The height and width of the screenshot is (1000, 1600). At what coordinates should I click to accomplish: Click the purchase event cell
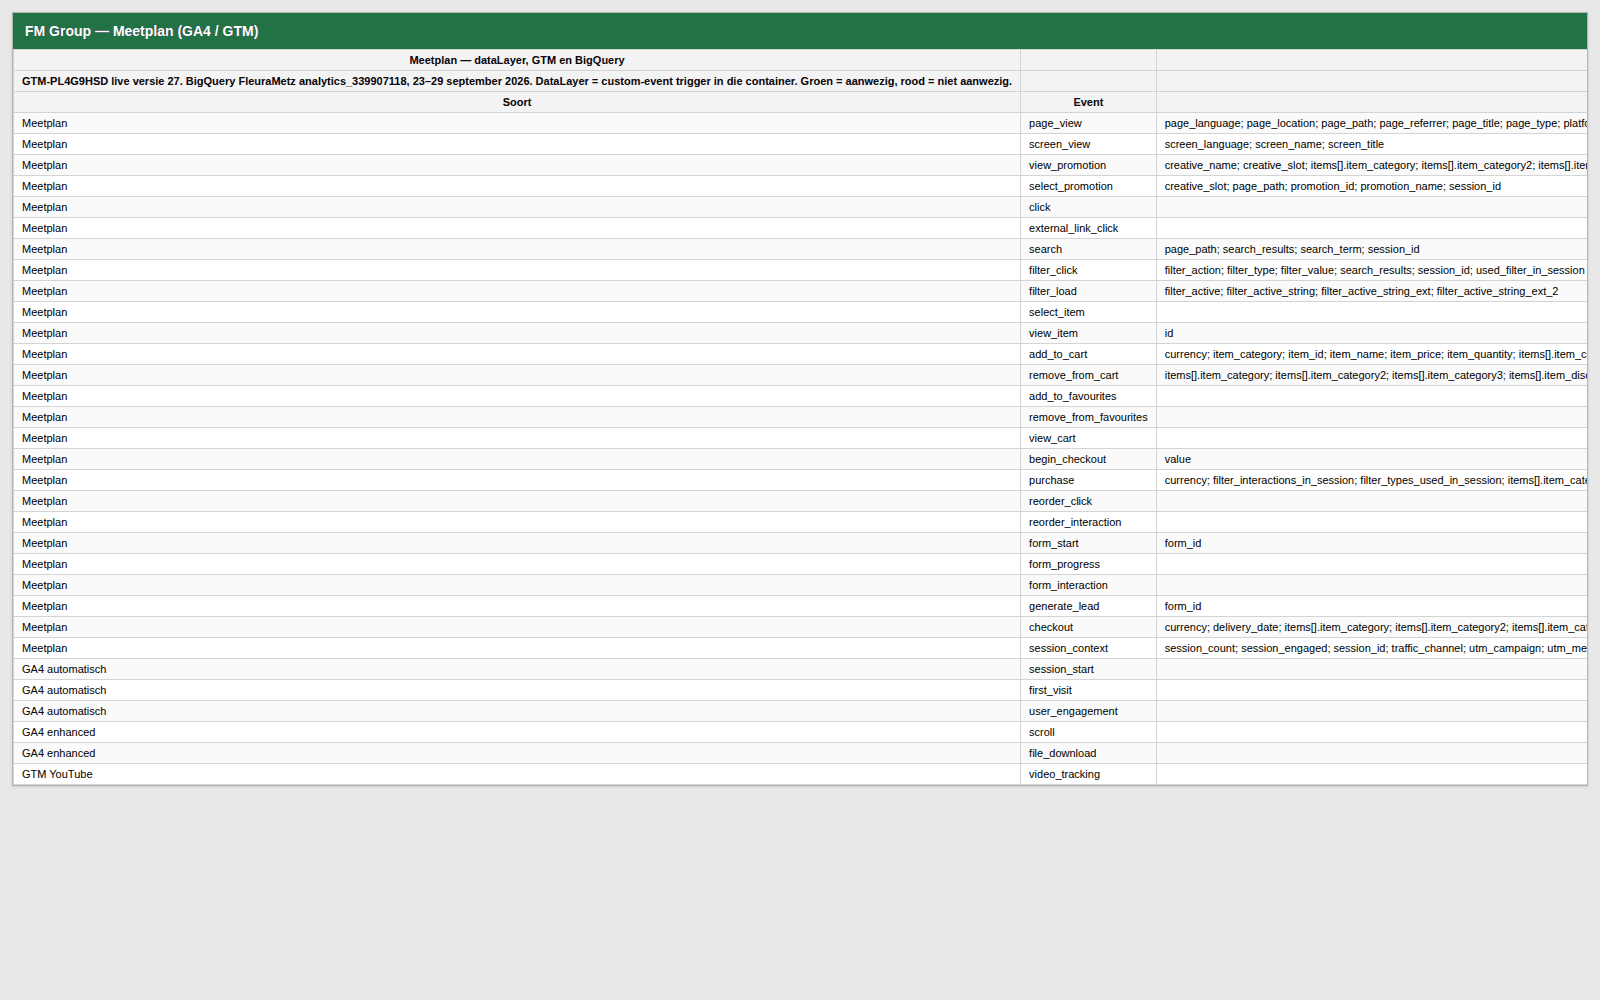1088,480
